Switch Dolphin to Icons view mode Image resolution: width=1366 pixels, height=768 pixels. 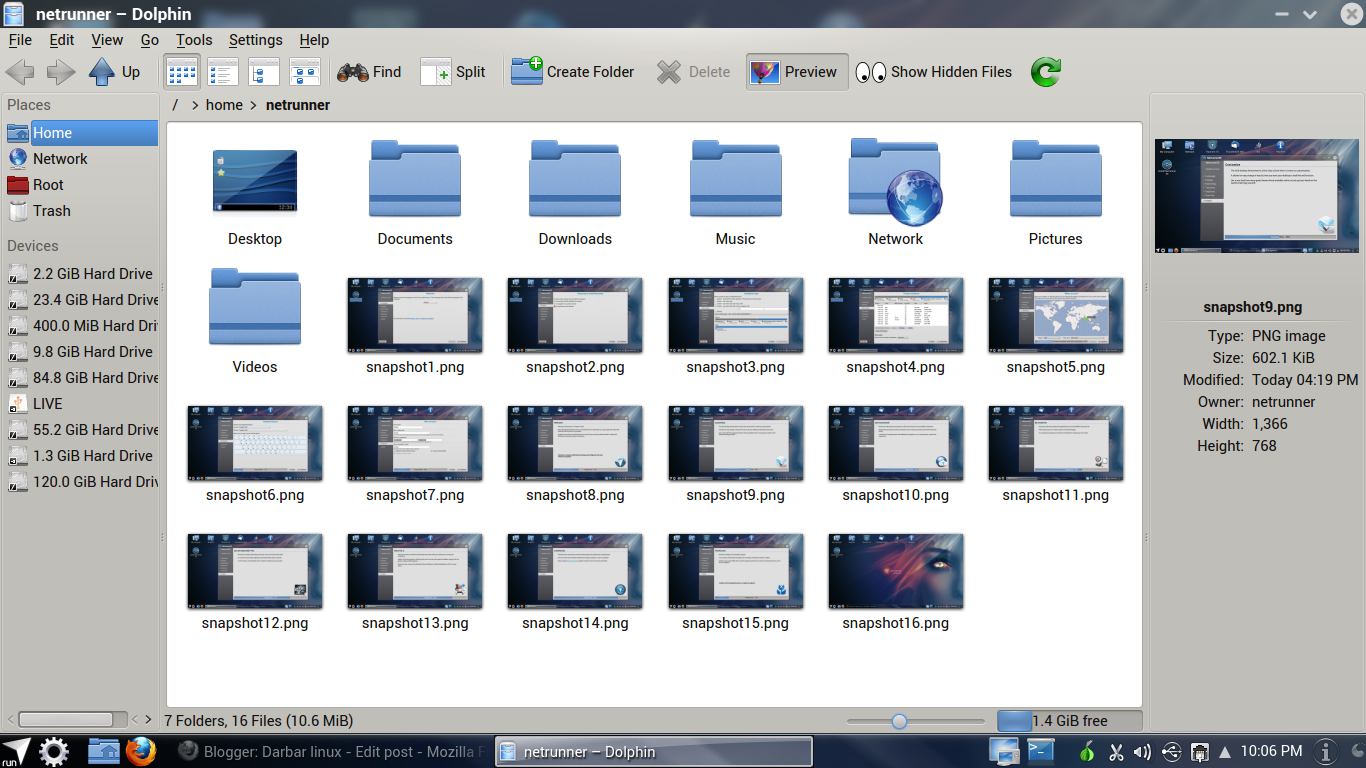pos(181,71)
